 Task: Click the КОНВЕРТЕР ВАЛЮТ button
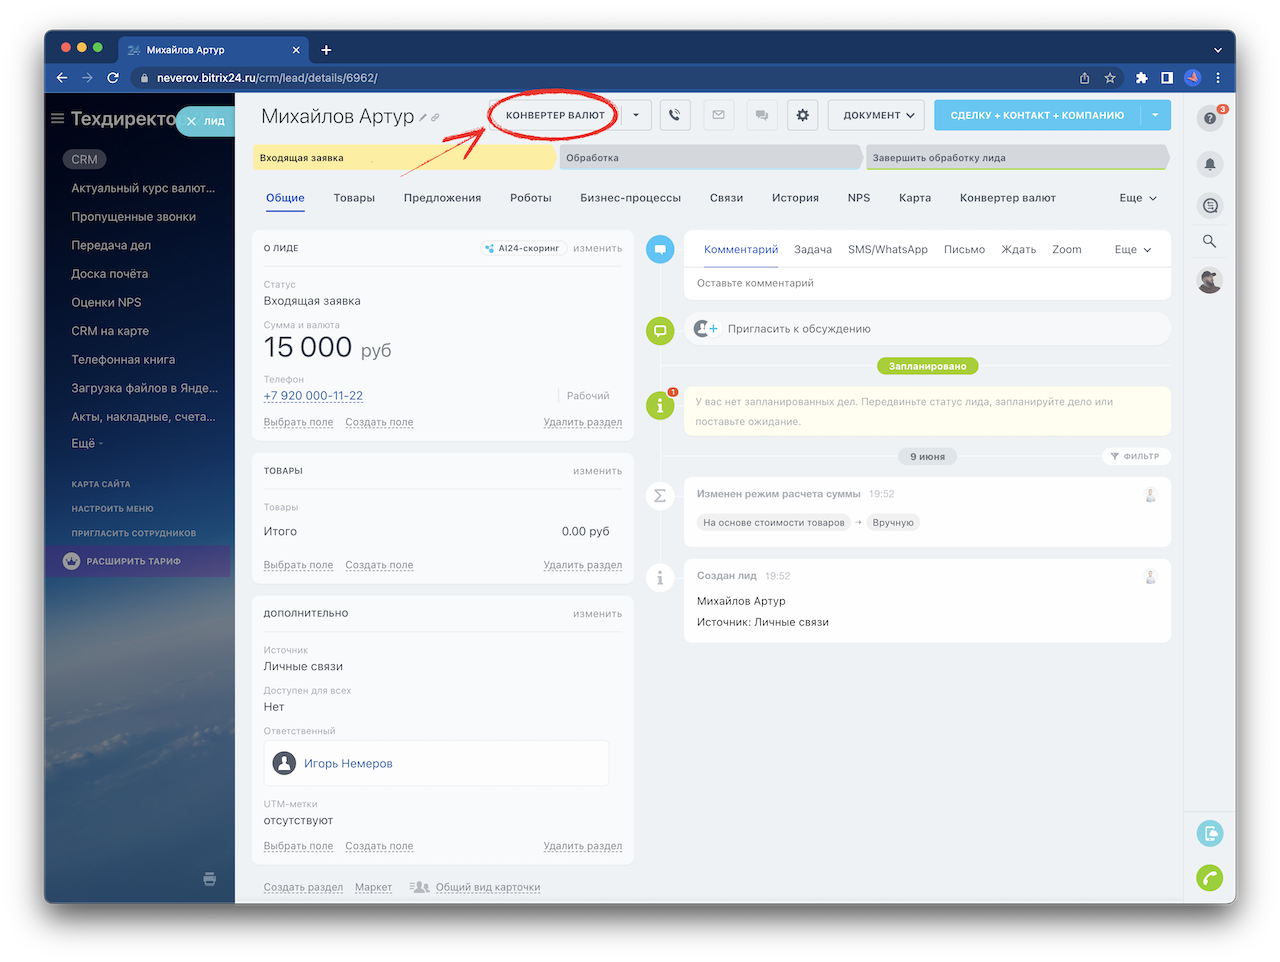(x=555, y=115)
